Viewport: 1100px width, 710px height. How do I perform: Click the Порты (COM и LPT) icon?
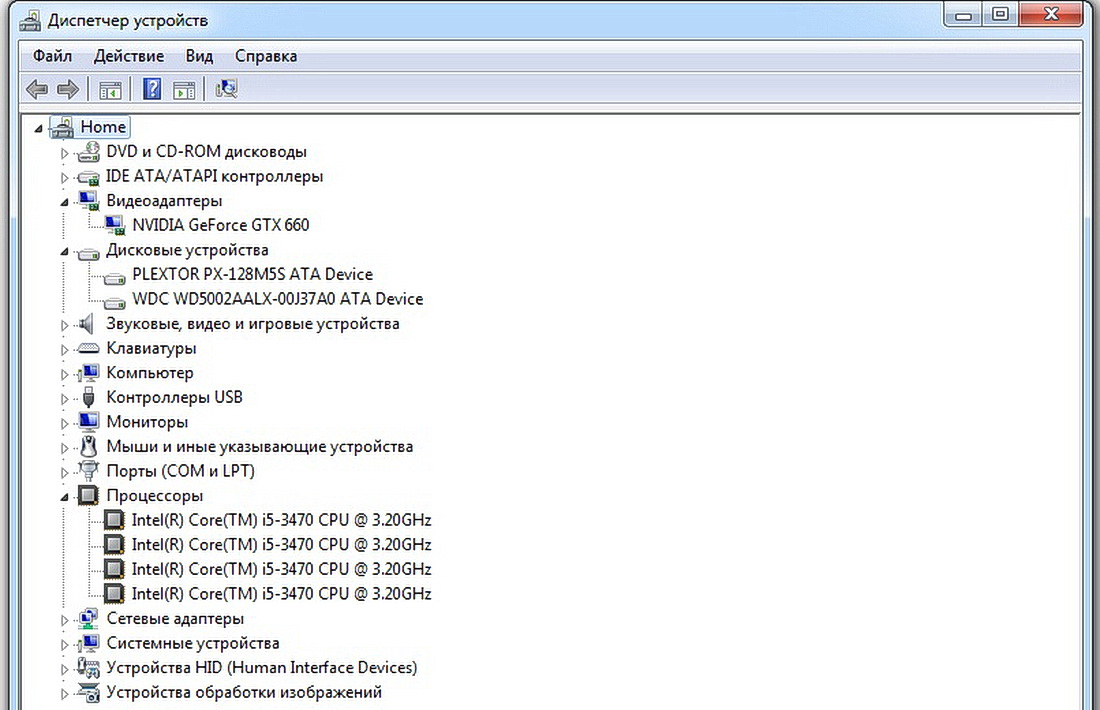tap(88, 471)
